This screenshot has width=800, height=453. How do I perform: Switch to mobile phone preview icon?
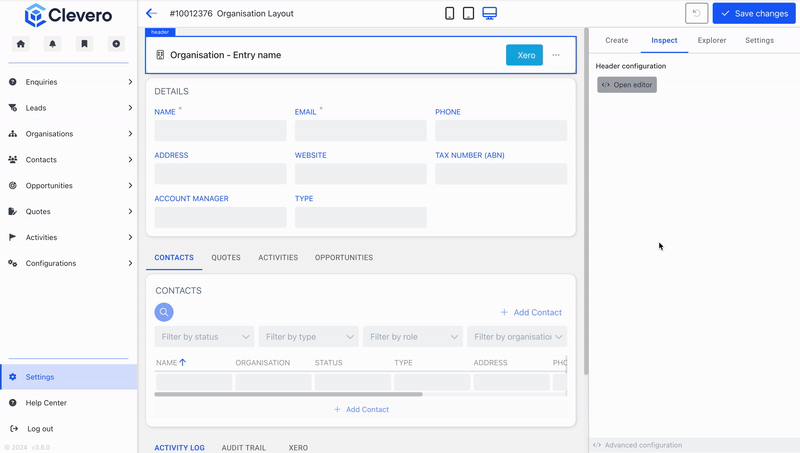449,13
